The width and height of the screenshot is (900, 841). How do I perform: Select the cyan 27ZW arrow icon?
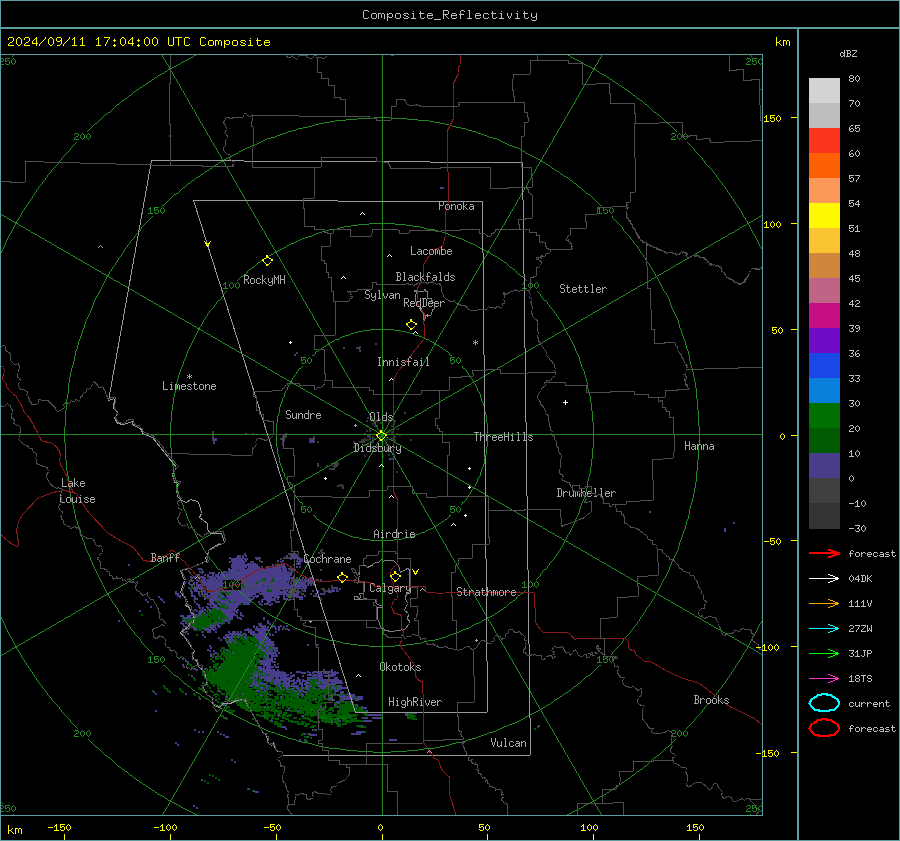click(824, 629)
